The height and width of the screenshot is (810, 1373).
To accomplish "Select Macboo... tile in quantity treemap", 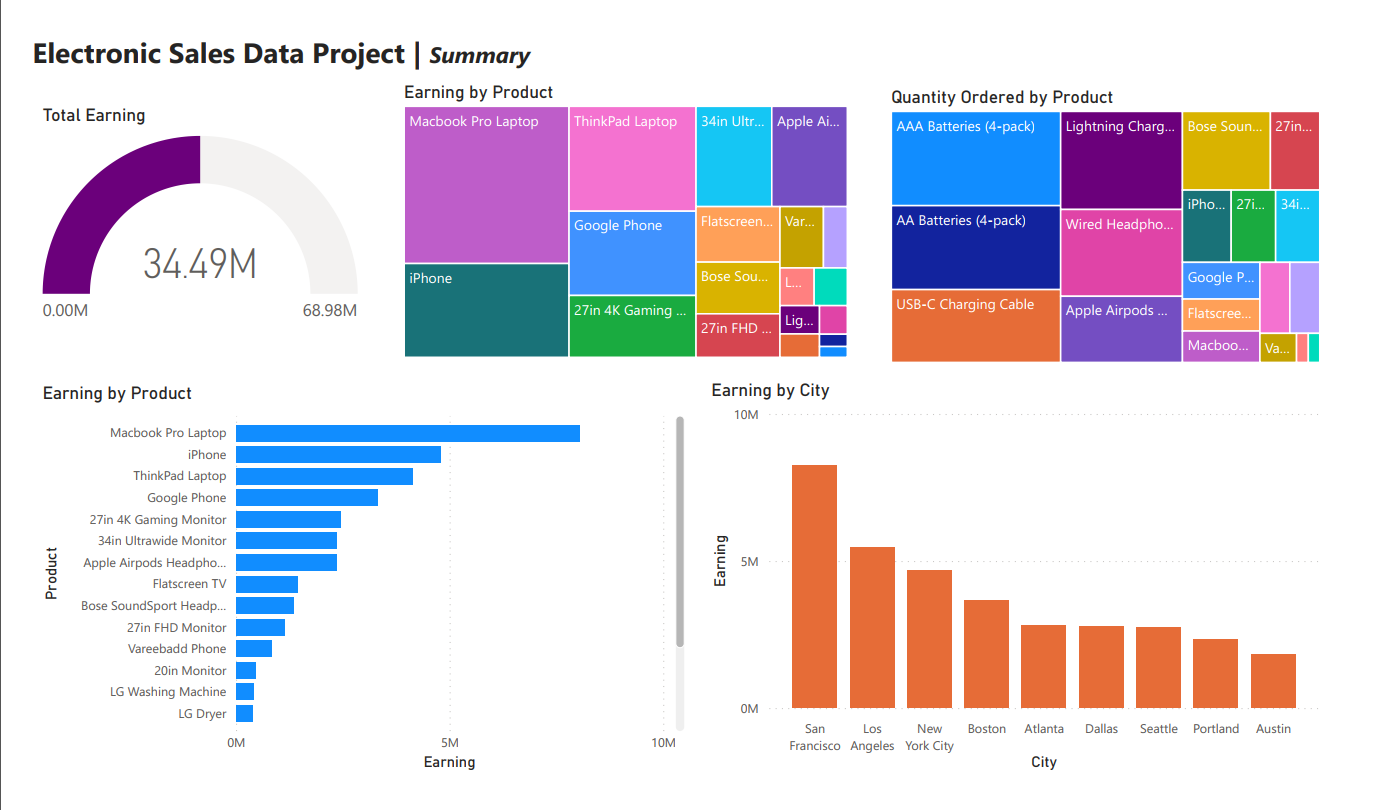I will tap(1221, 347).
